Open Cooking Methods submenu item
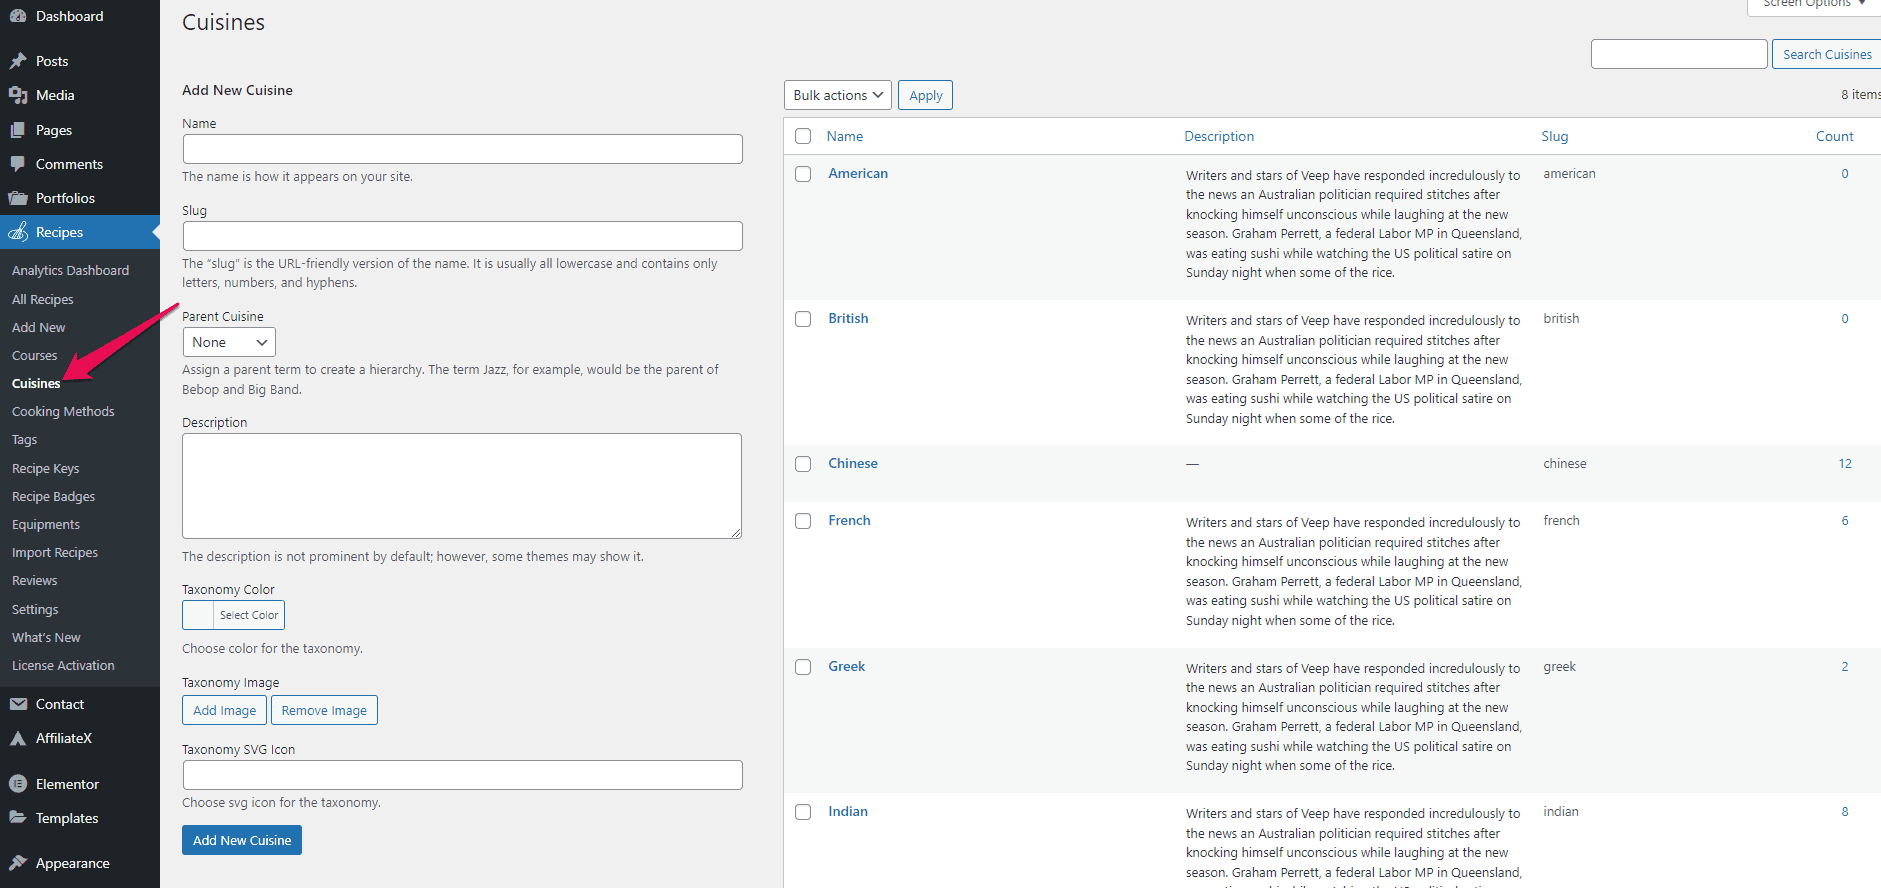This screenshot has width=1881, height=888. pyautogui.click(x=63, y=411)
